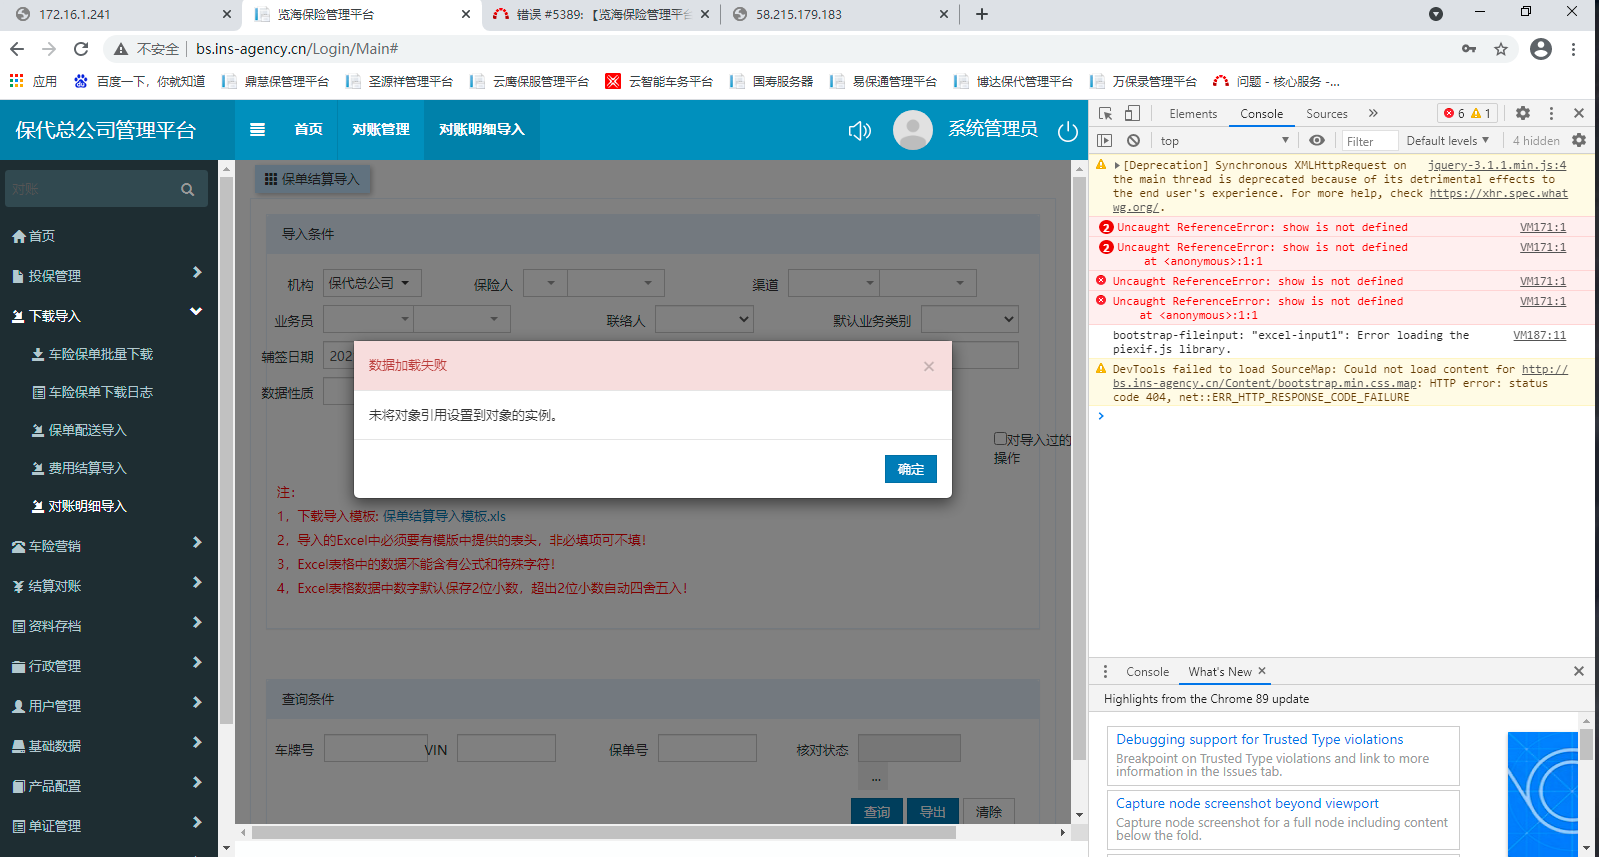
Task: Open Chrome's three-dot menu
Action: click(1574, 49)
